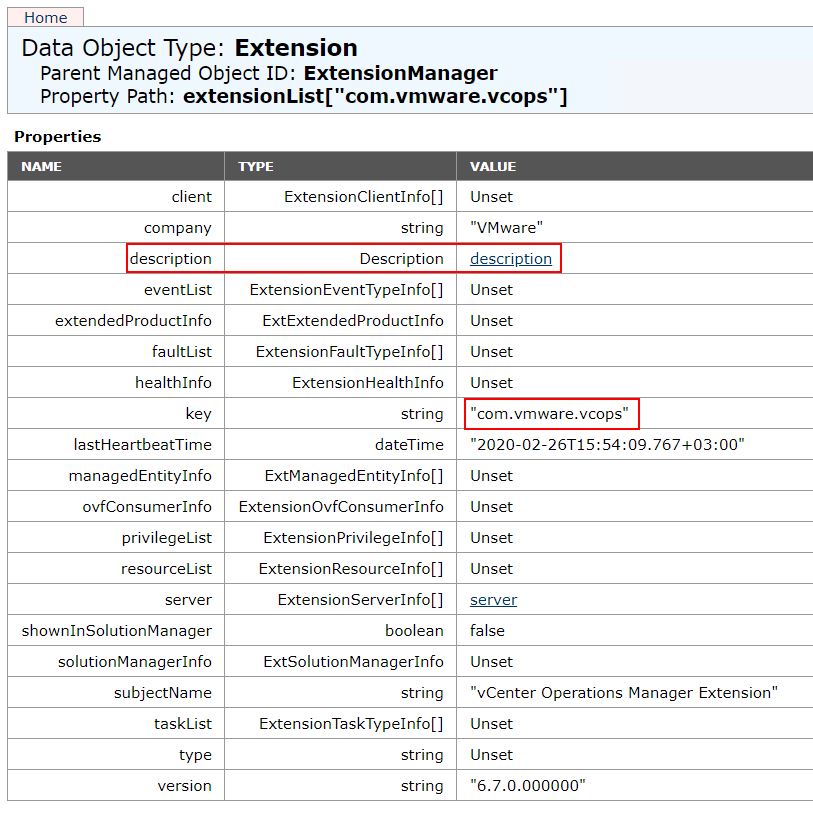This screenshot has width=813, height=814.
Task: Click the TYPE column header
Action: [x=256, y=166]
